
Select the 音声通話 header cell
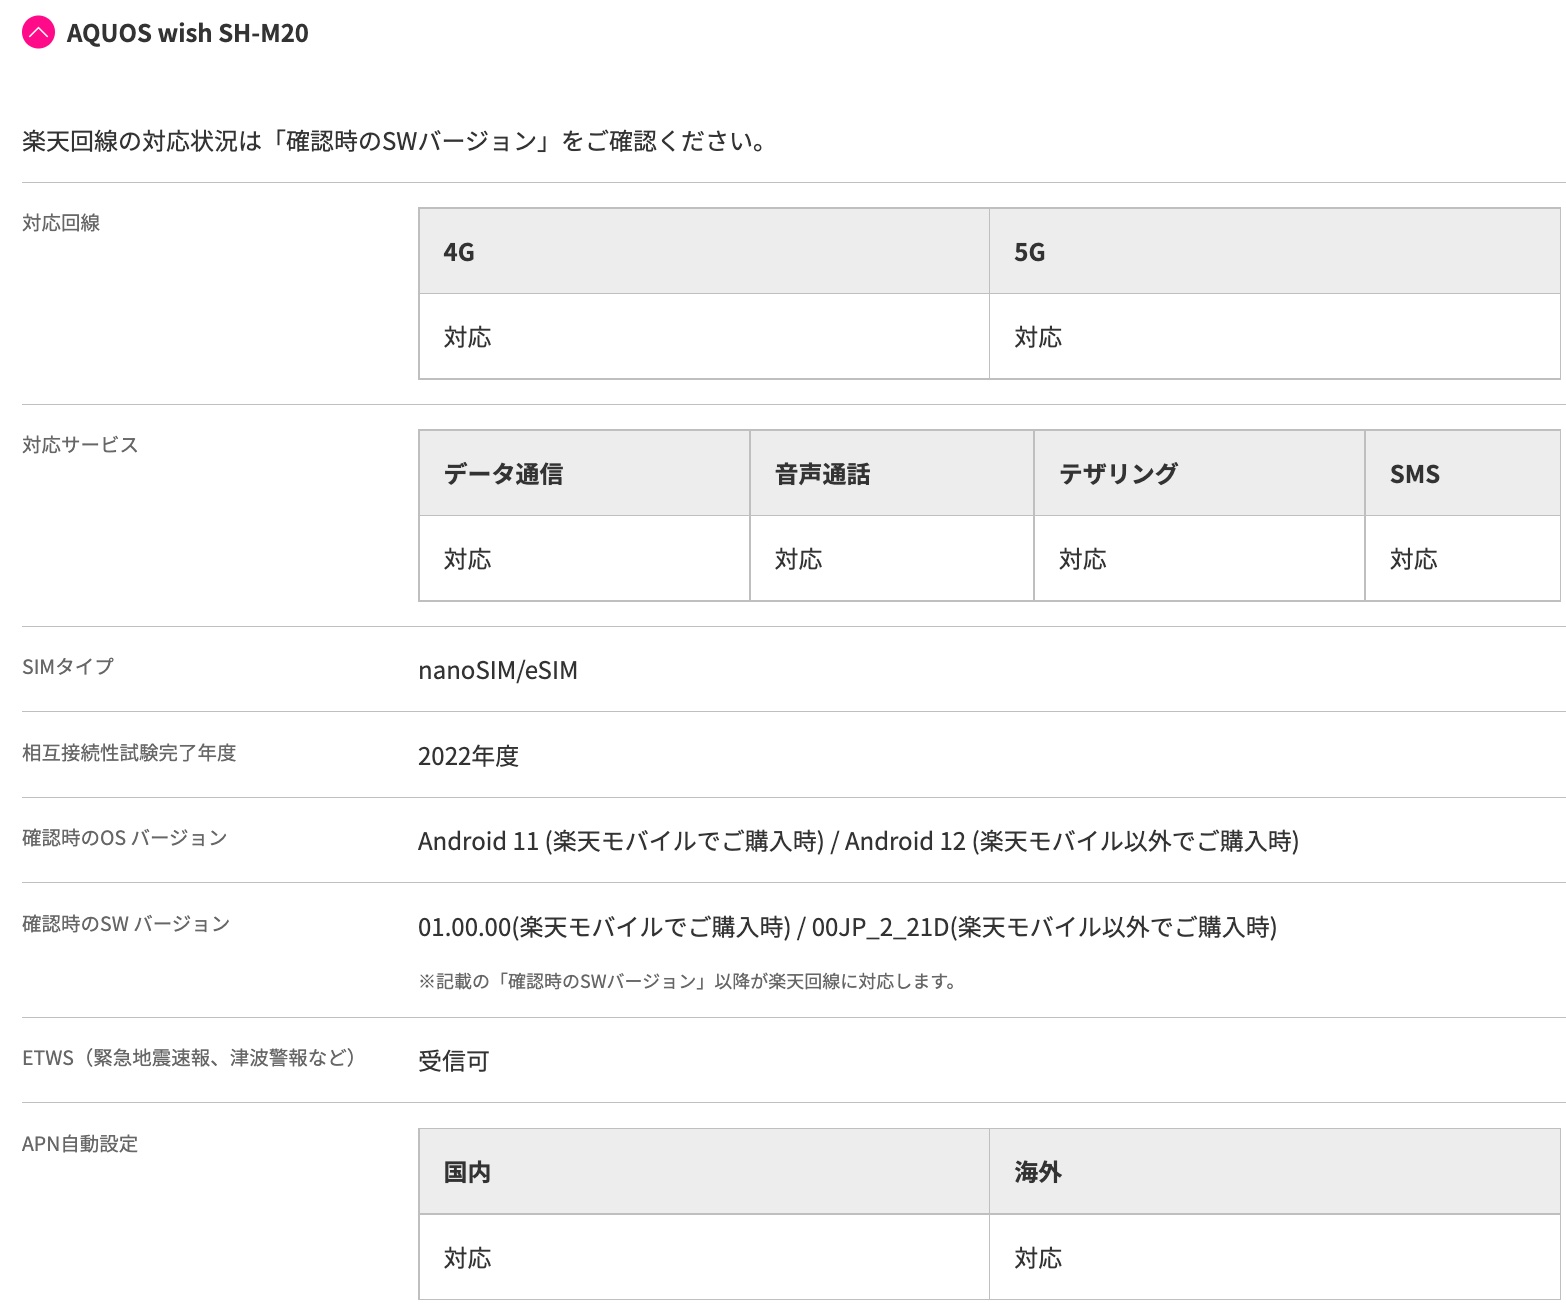tap(892, 474)
